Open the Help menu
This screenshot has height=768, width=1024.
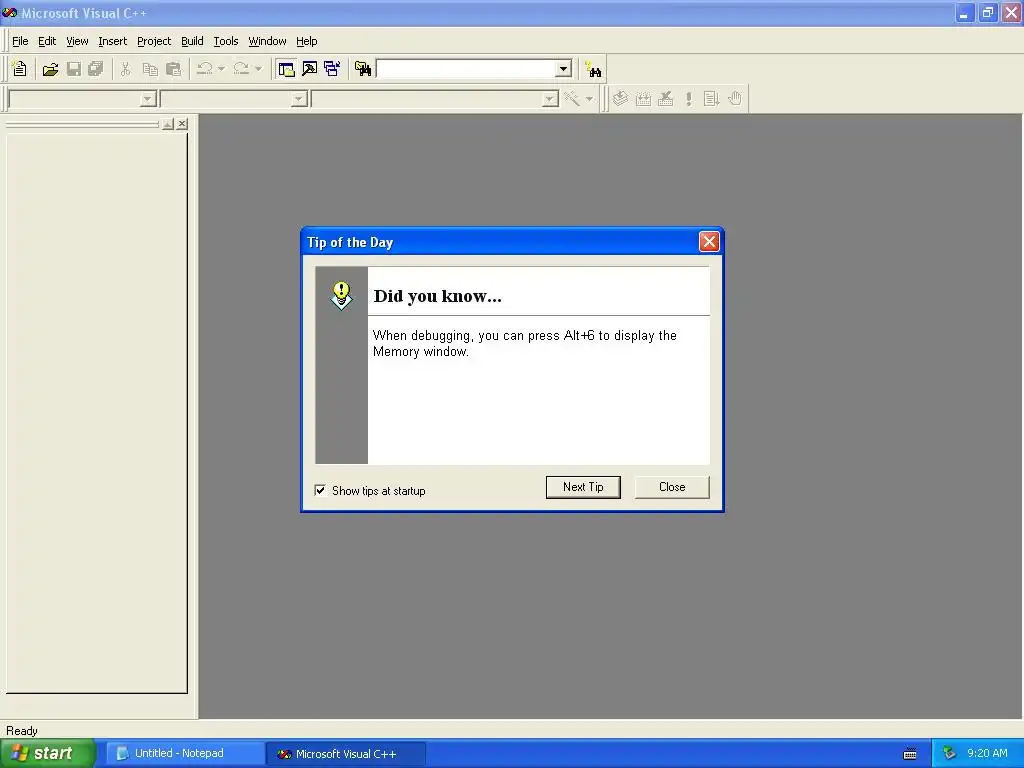(x=306, y=41)
